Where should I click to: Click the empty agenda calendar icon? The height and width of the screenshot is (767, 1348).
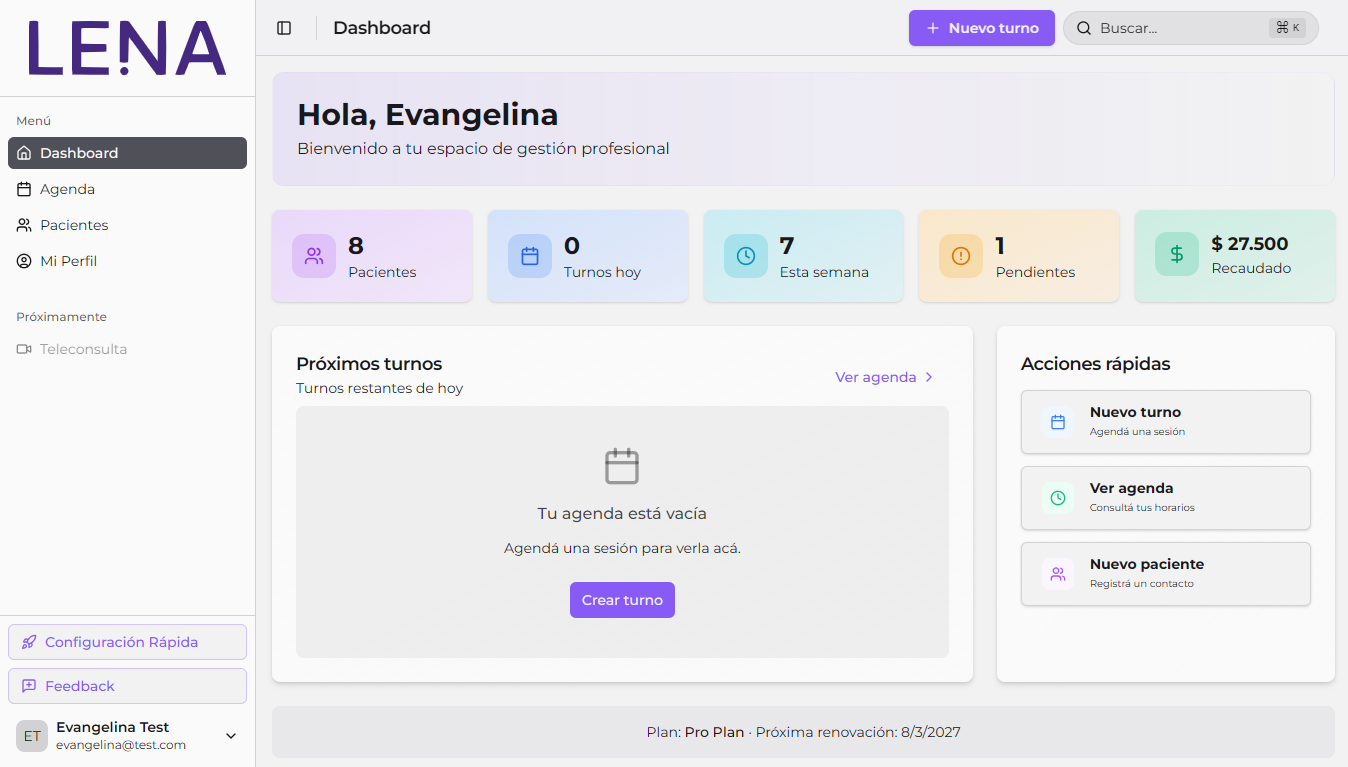tap(622, 466)
